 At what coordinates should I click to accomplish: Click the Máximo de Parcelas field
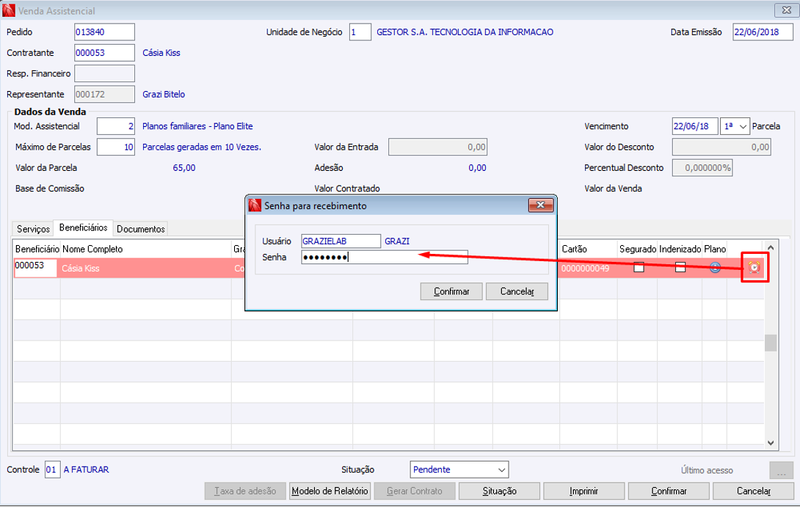coord(116,147)
